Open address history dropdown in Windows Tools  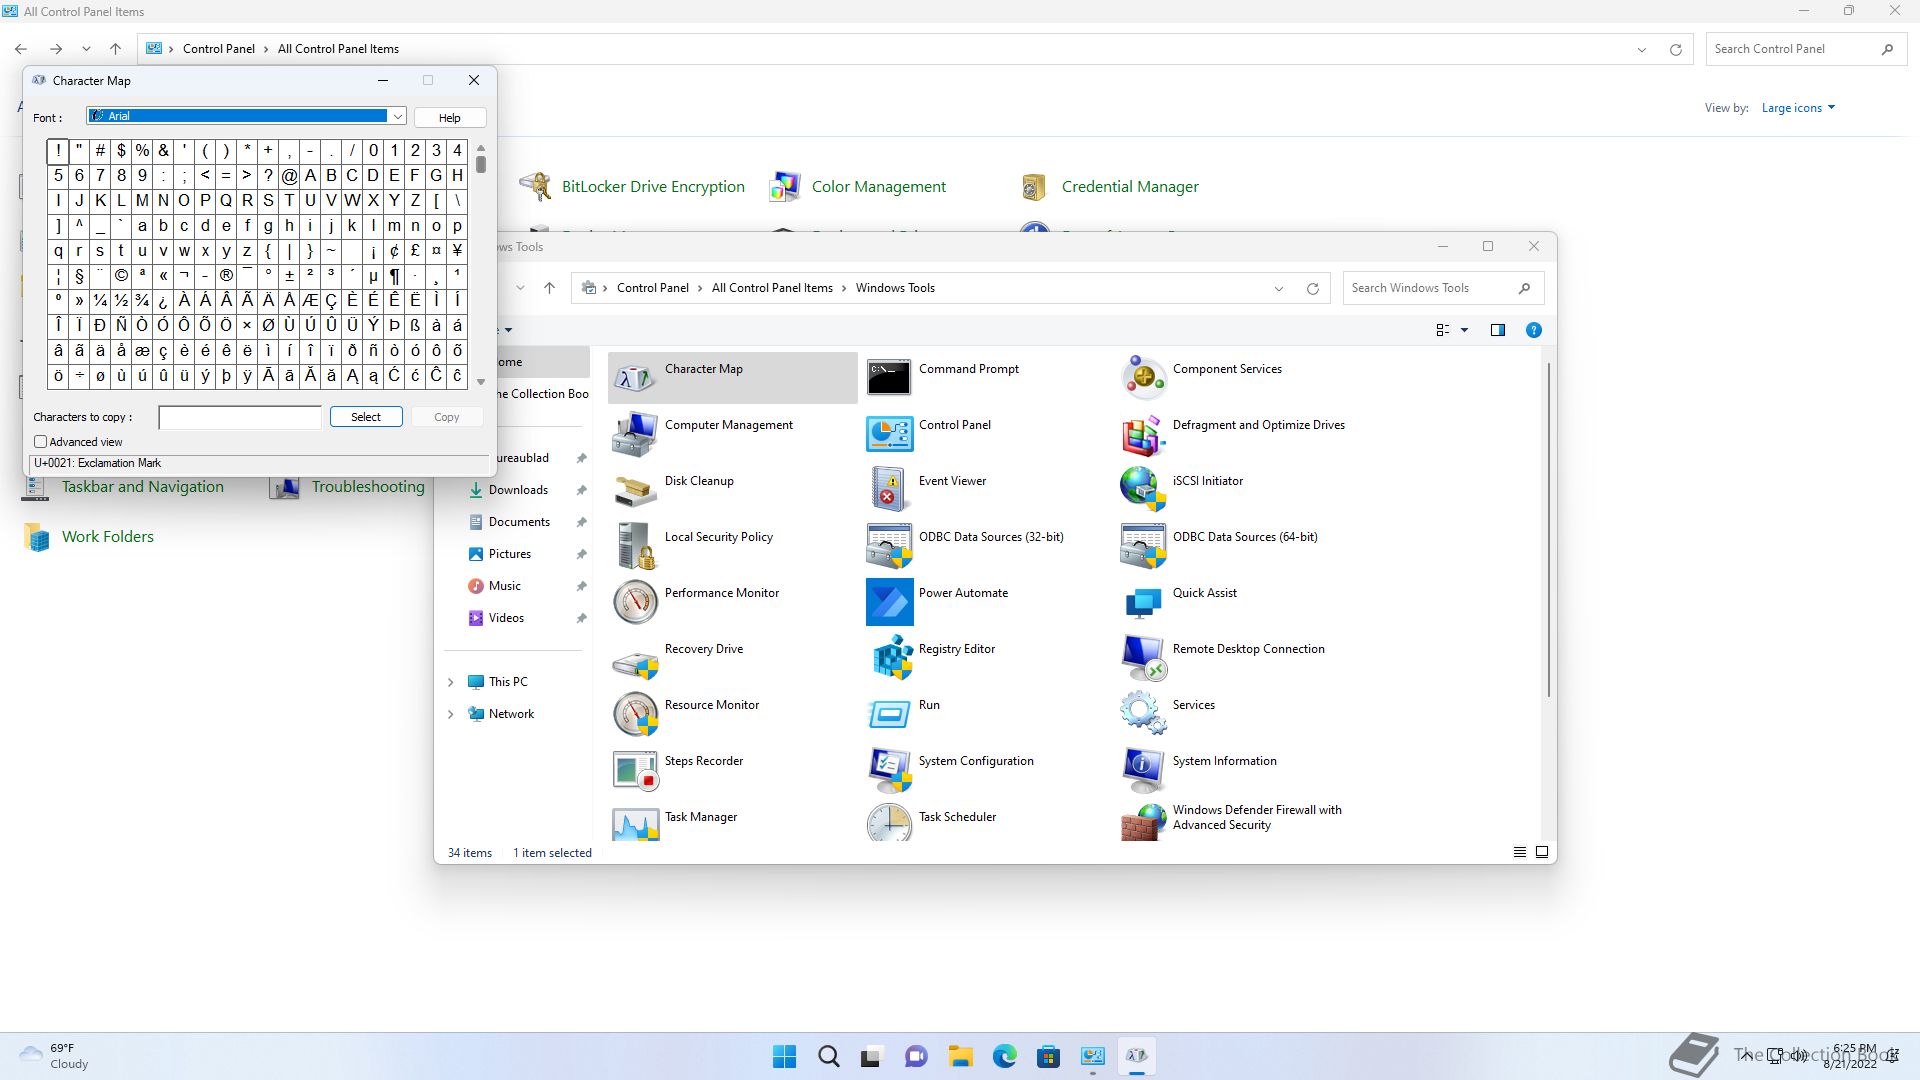click(x=1278, y=288)
